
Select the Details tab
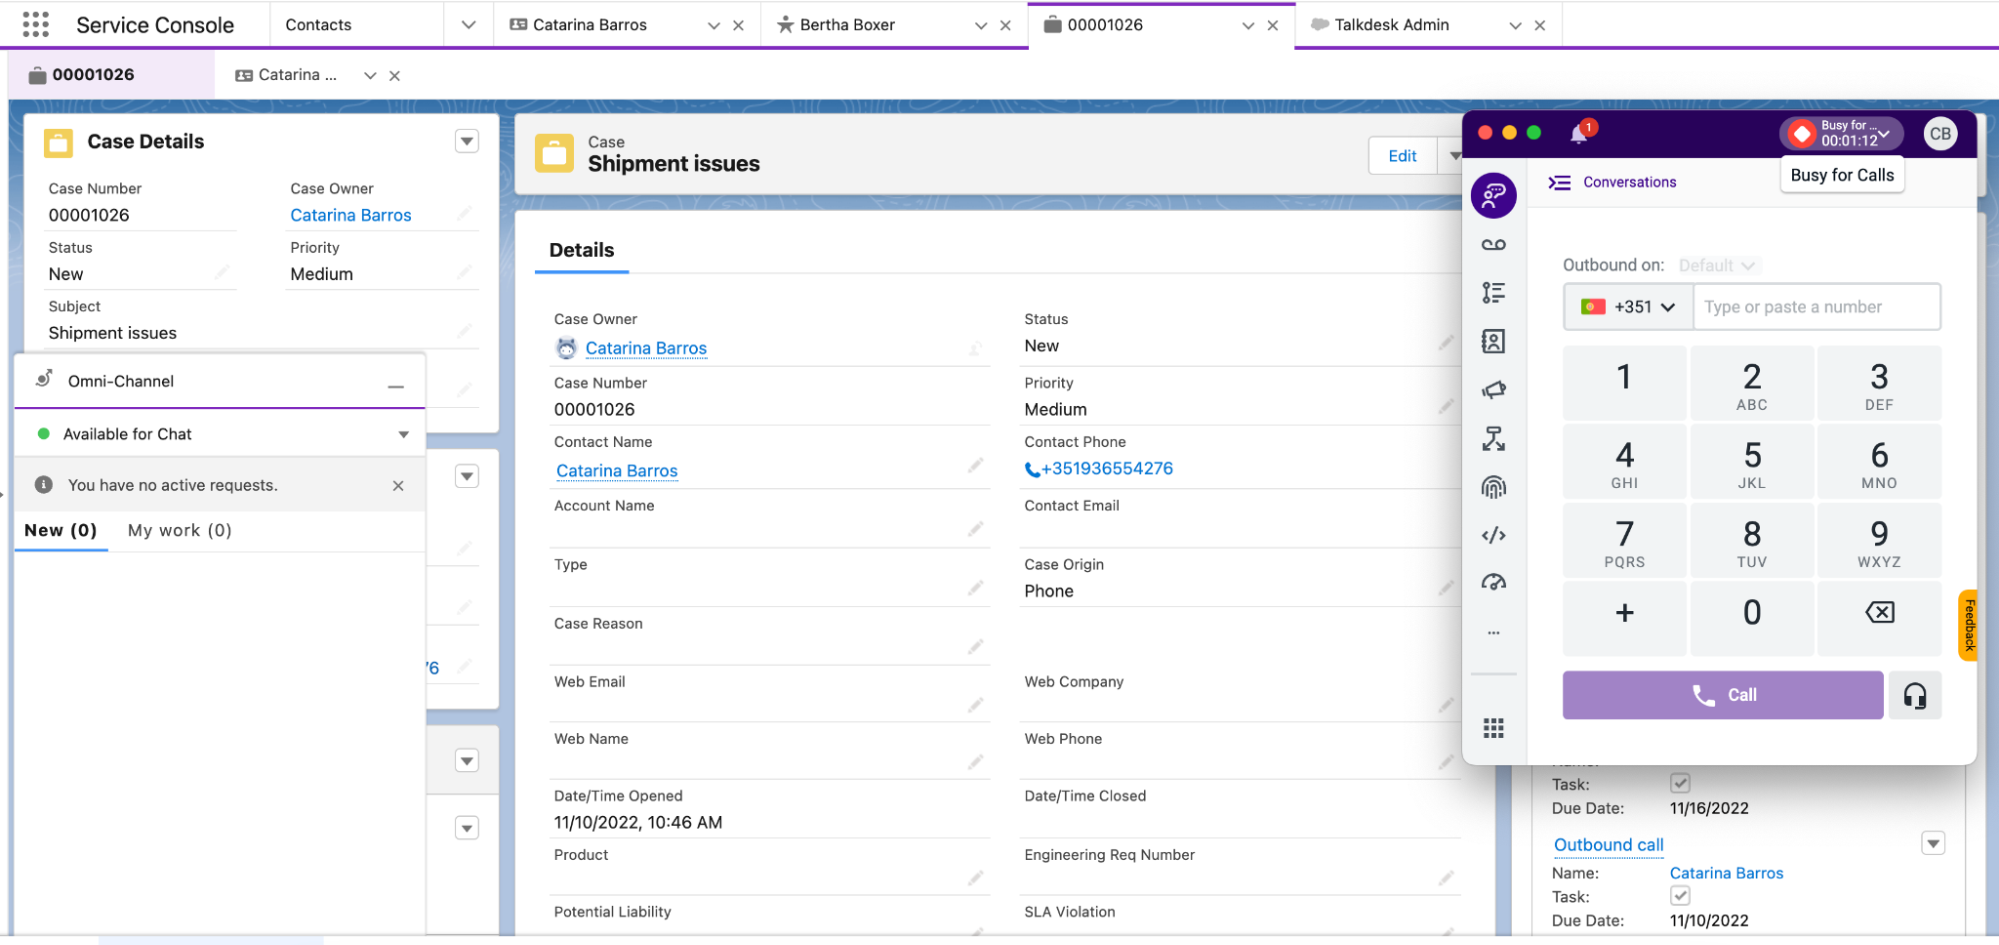pos(581,250)
